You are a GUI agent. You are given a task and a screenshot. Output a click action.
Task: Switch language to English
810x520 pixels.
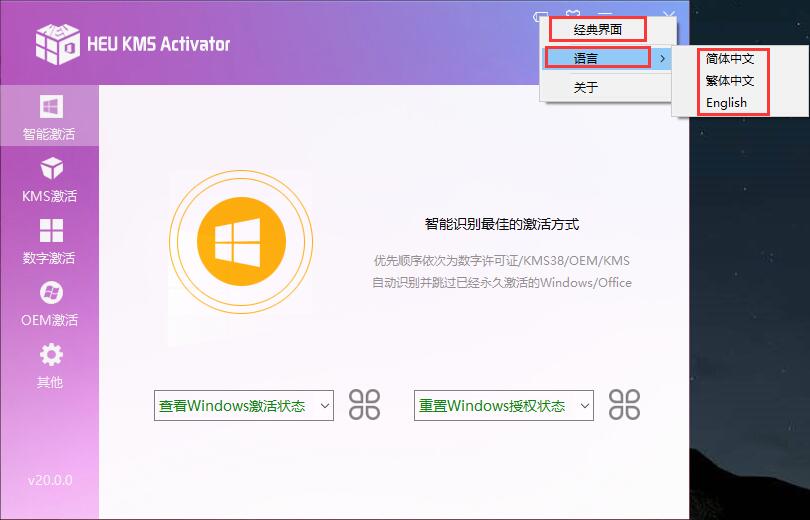click(726, 102)
